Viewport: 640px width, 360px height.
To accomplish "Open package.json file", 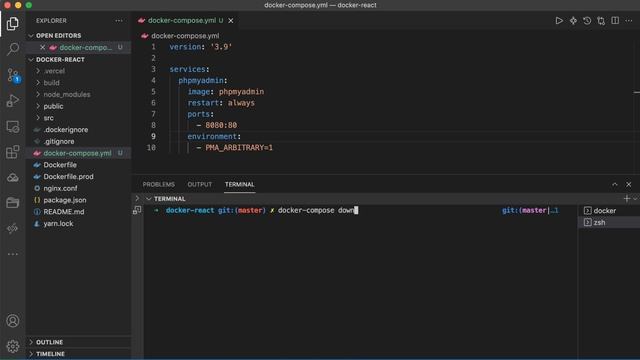I will pyautogui.click(x=64, y=200).
